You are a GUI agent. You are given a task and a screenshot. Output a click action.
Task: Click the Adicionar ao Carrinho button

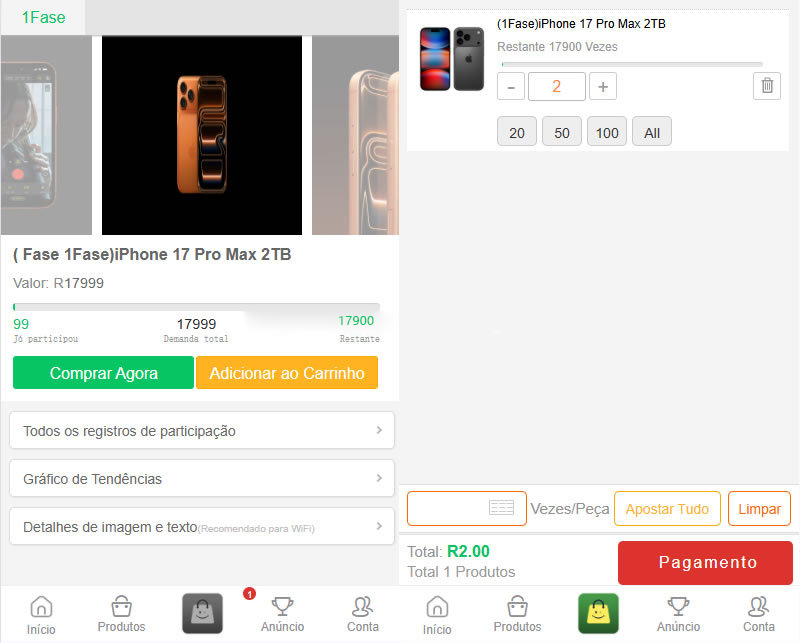[x=287, y=373]
